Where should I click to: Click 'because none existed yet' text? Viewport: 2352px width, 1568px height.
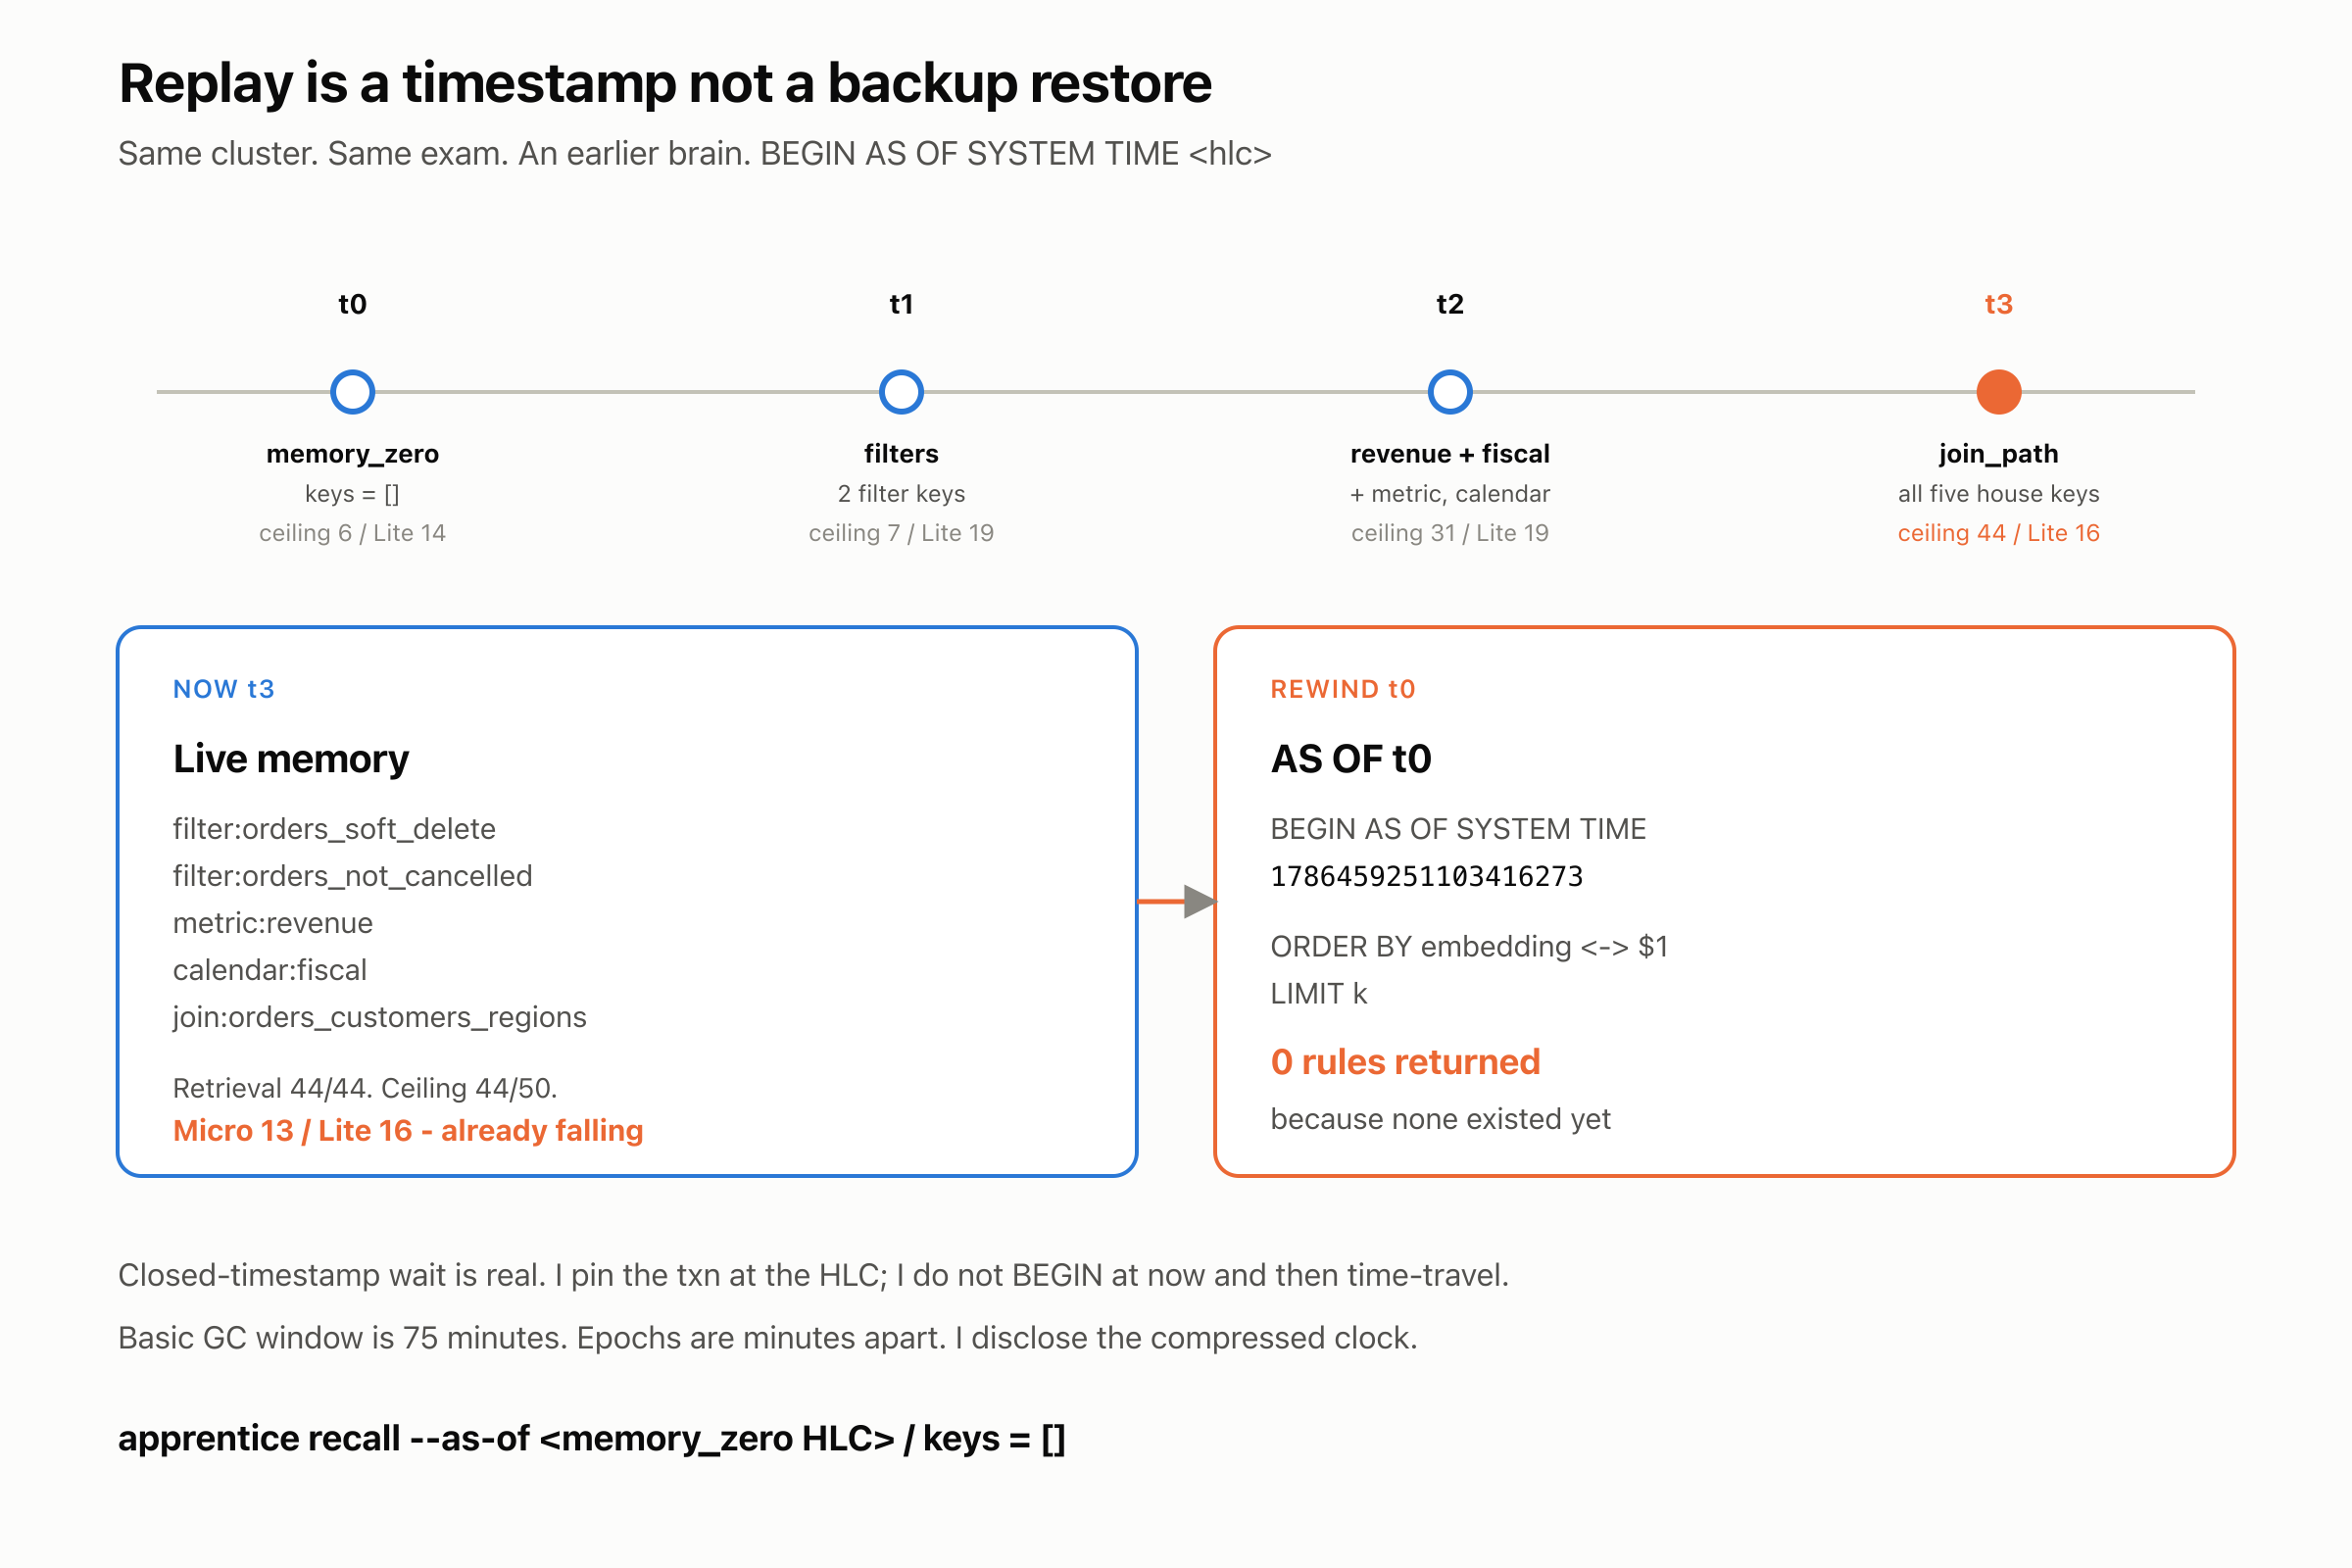[1440, 1119]
